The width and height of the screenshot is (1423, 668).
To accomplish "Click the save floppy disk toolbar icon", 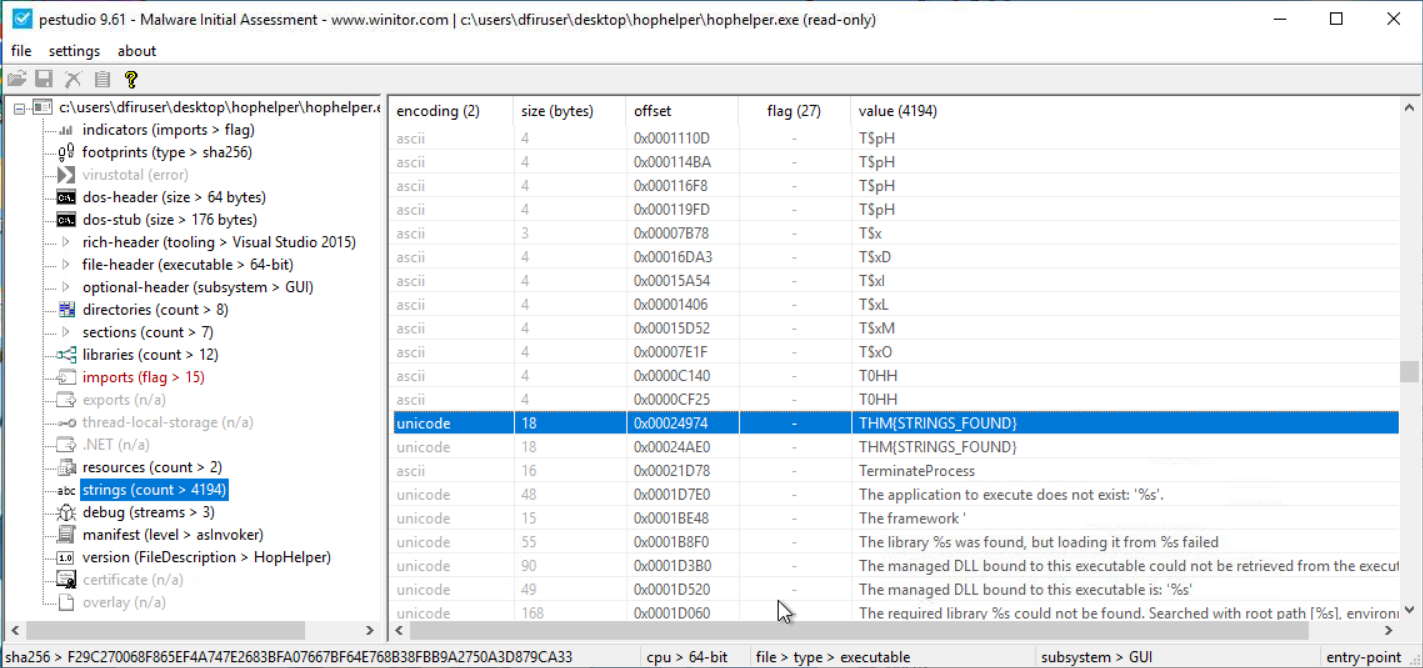I will [x=44, y=79].
